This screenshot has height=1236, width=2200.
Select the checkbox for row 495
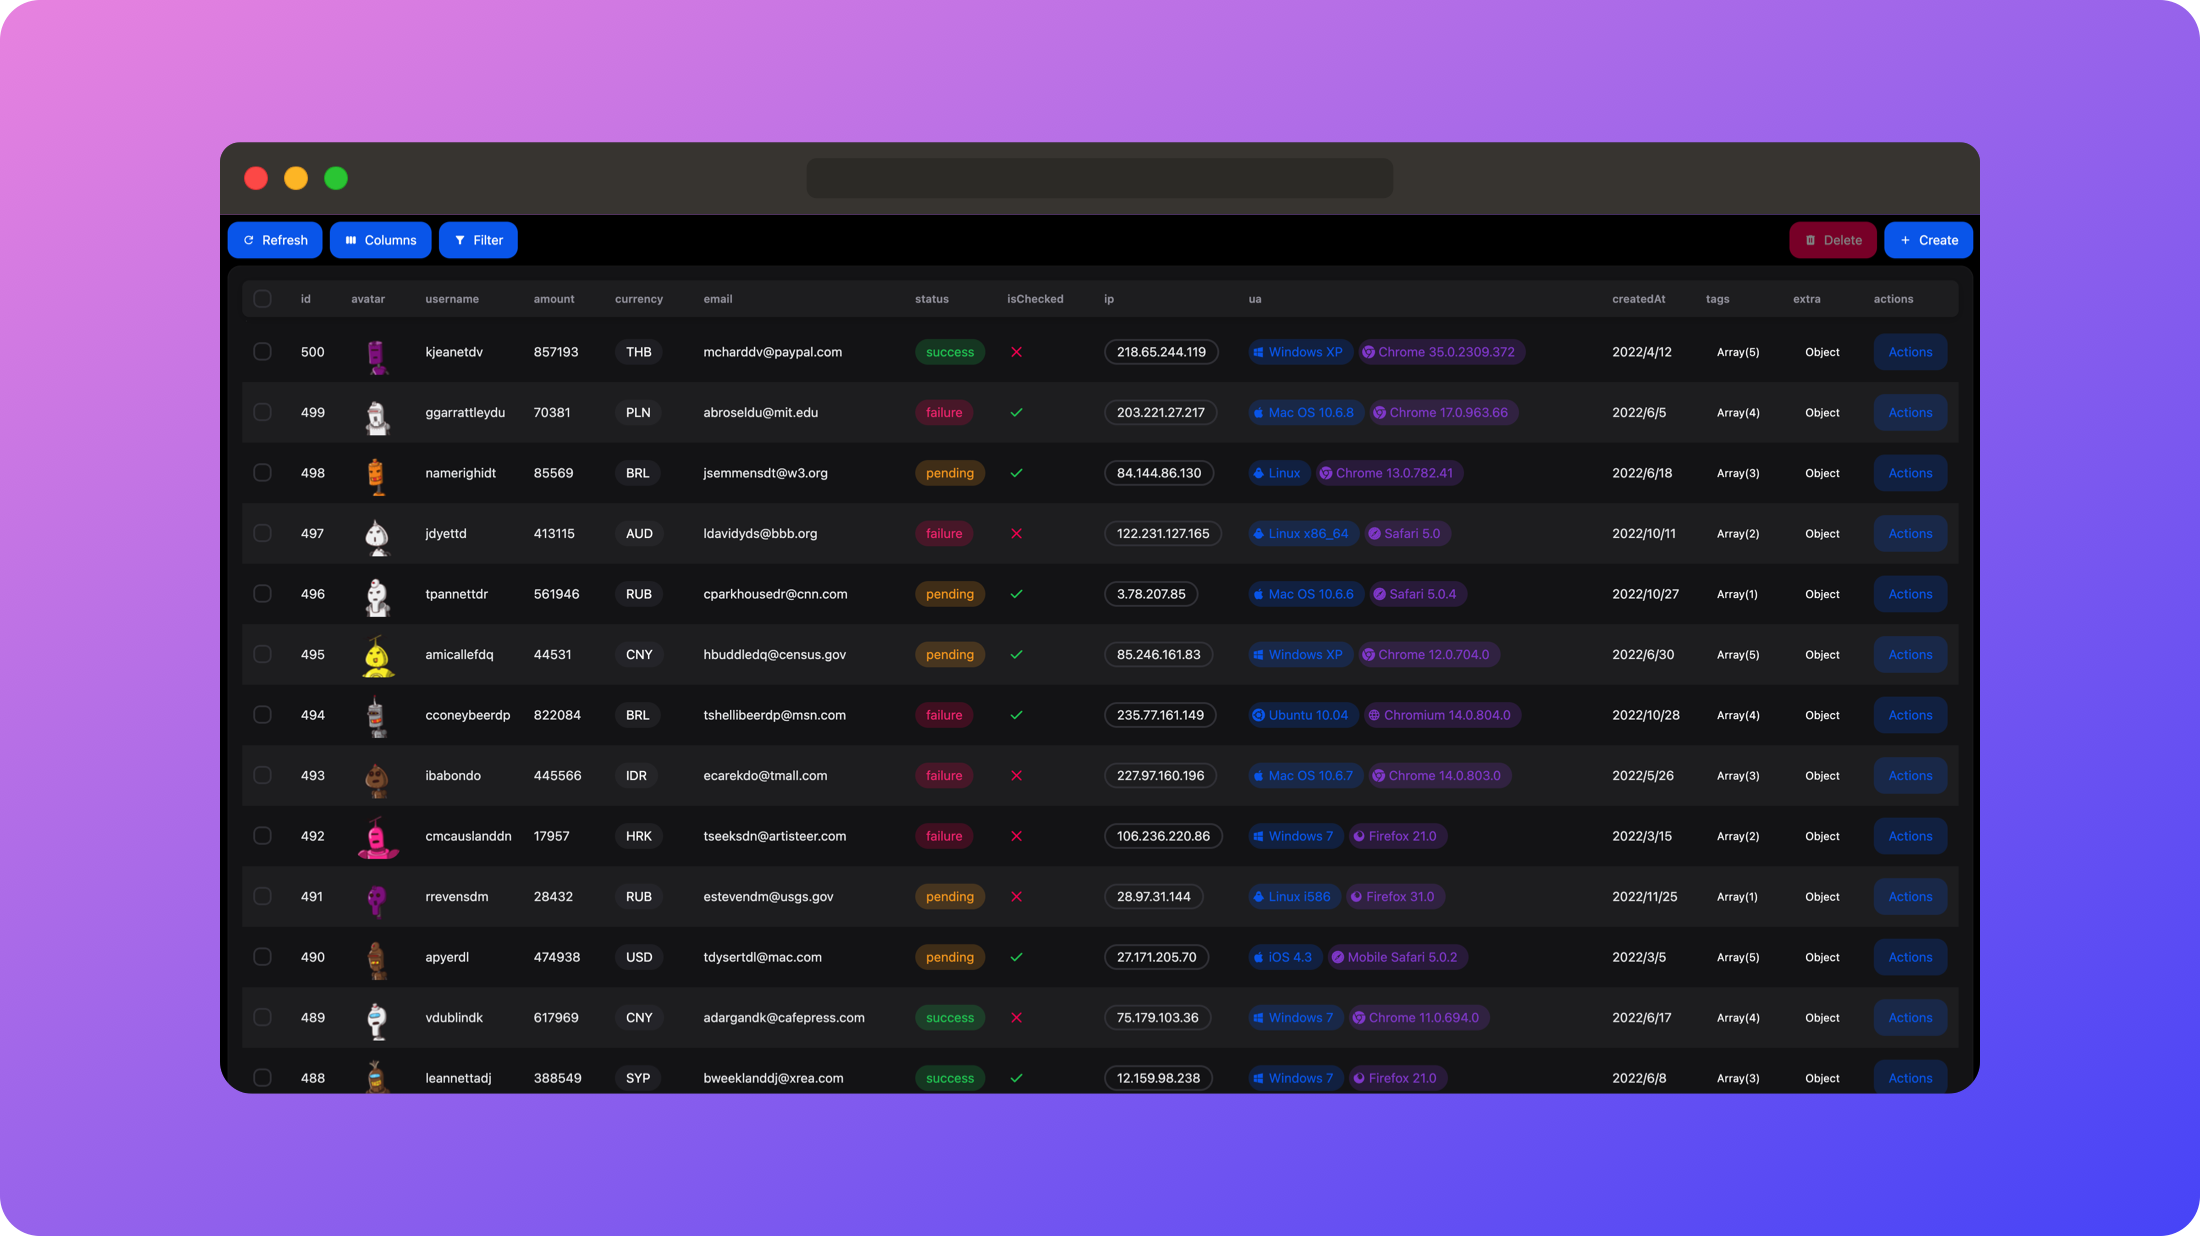coord(262,654)
